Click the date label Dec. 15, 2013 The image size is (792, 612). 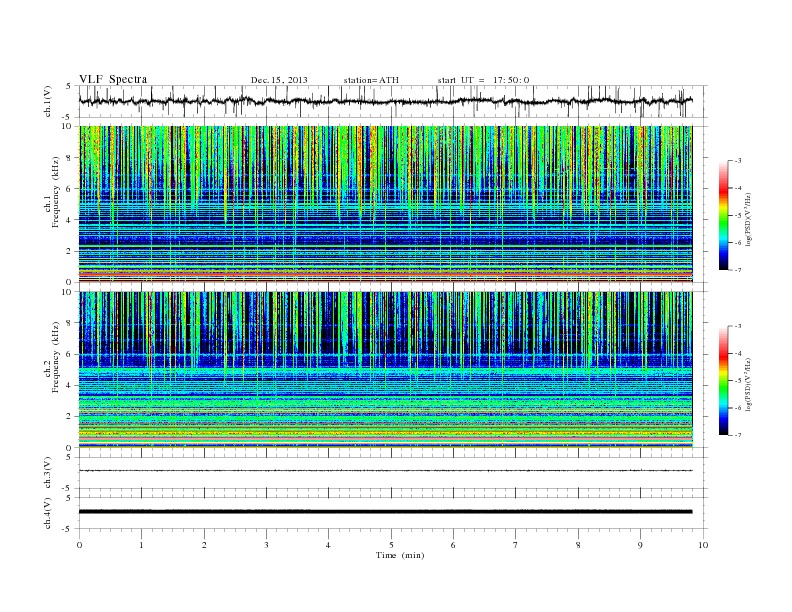click(279, 80)
